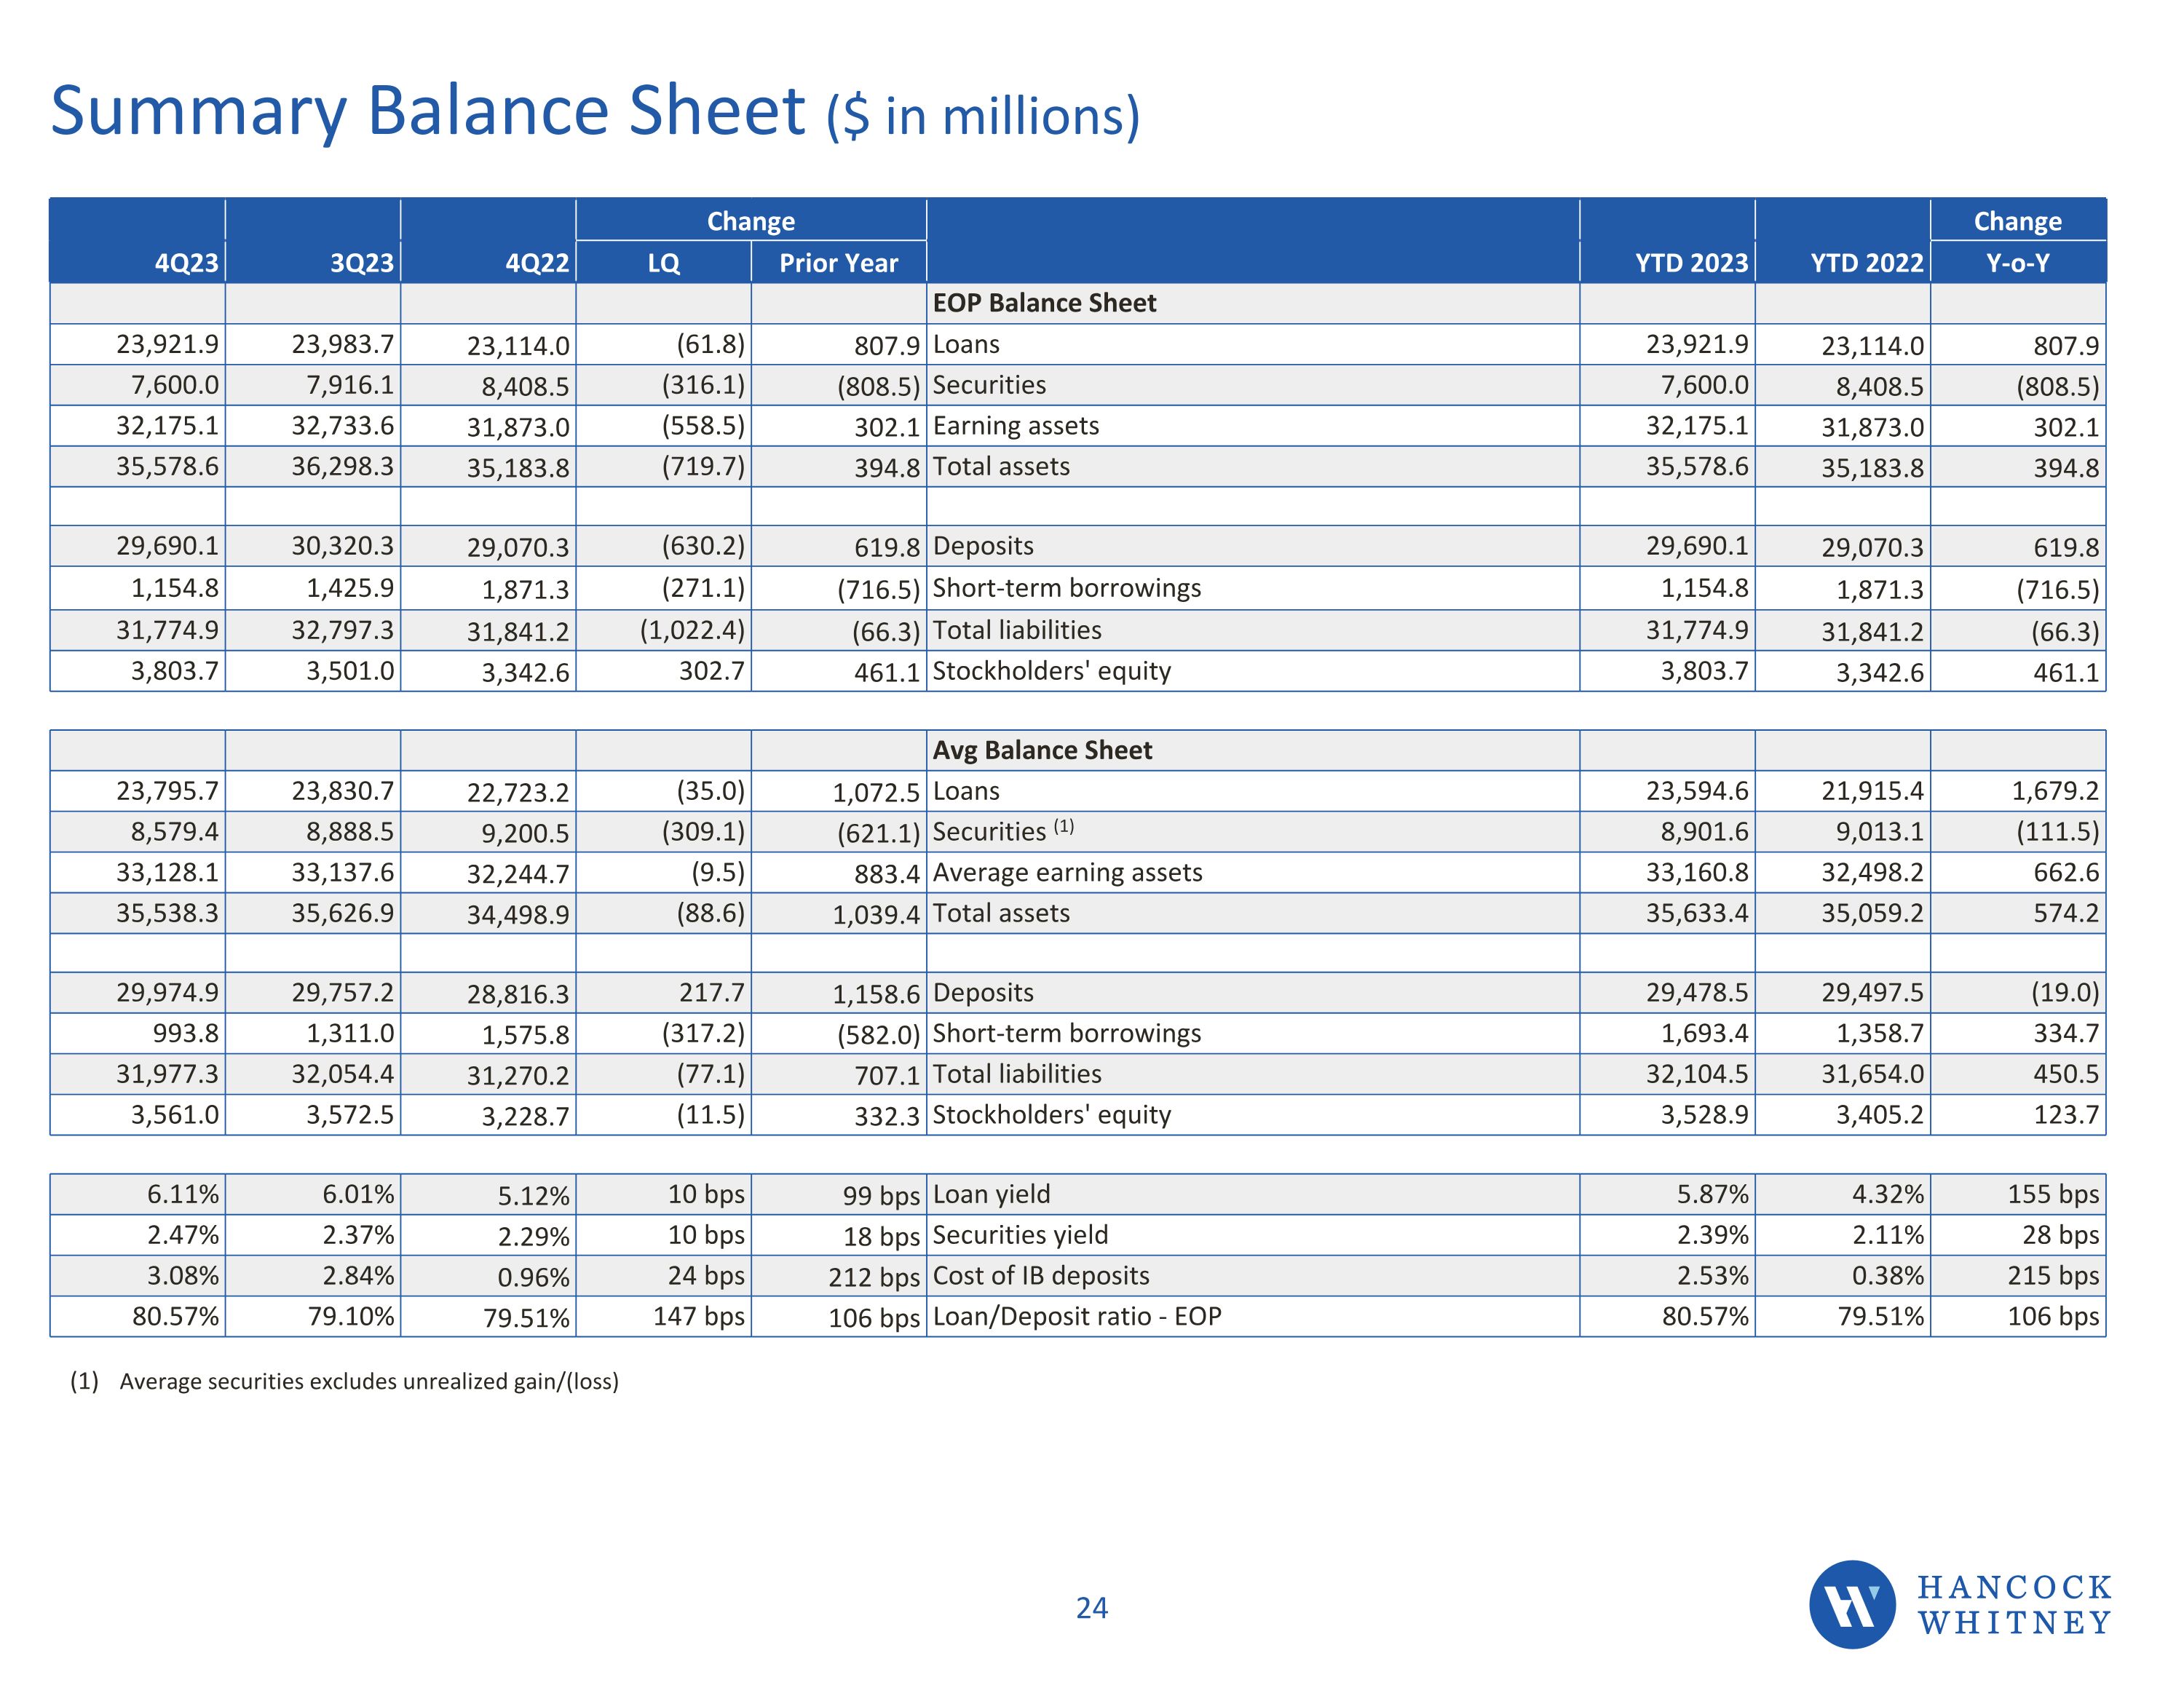The height and width of the screenshot is (1685, 2184).
Task: Click the YTD 2022 column header
Action: coord(1866,263)
